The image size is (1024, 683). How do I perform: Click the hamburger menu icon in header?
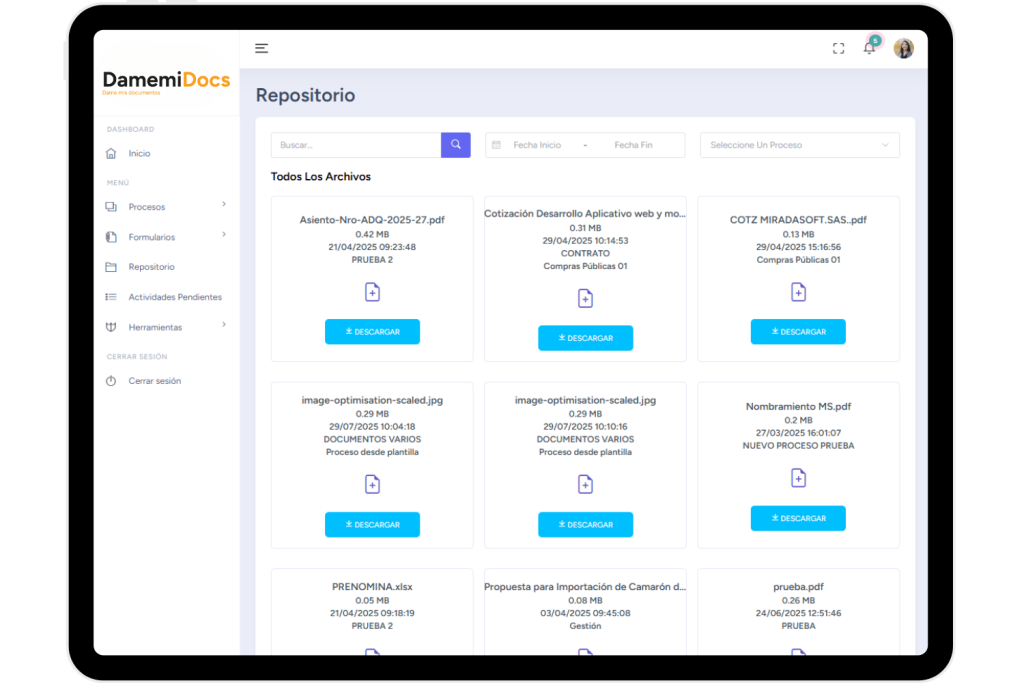[262, 48]
